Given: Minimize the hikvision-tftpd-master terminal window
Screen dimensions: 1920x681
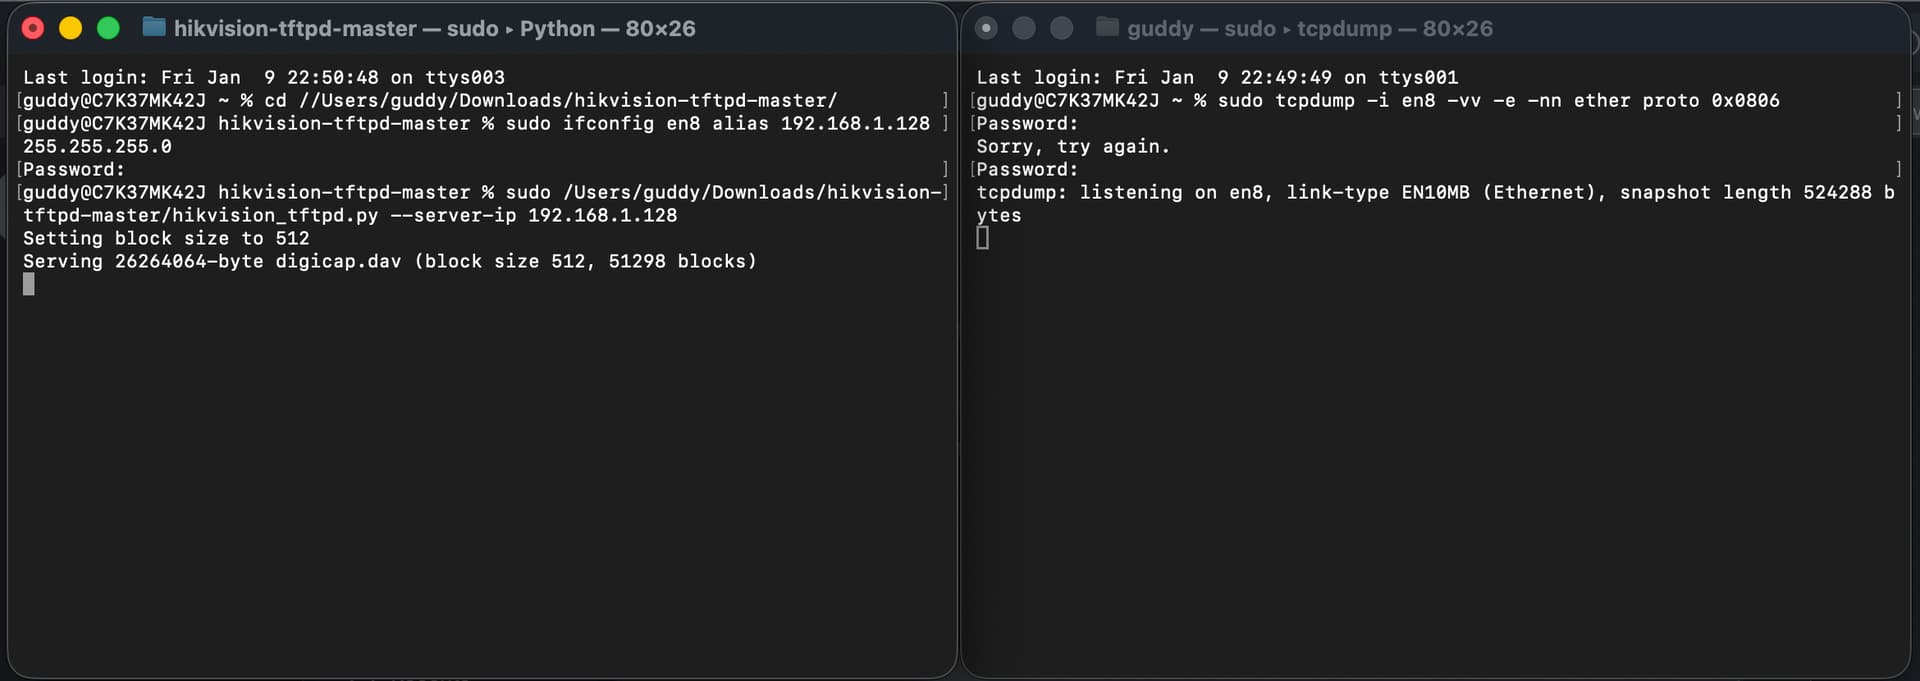Looking at the screenshot, I should (70, 28).
